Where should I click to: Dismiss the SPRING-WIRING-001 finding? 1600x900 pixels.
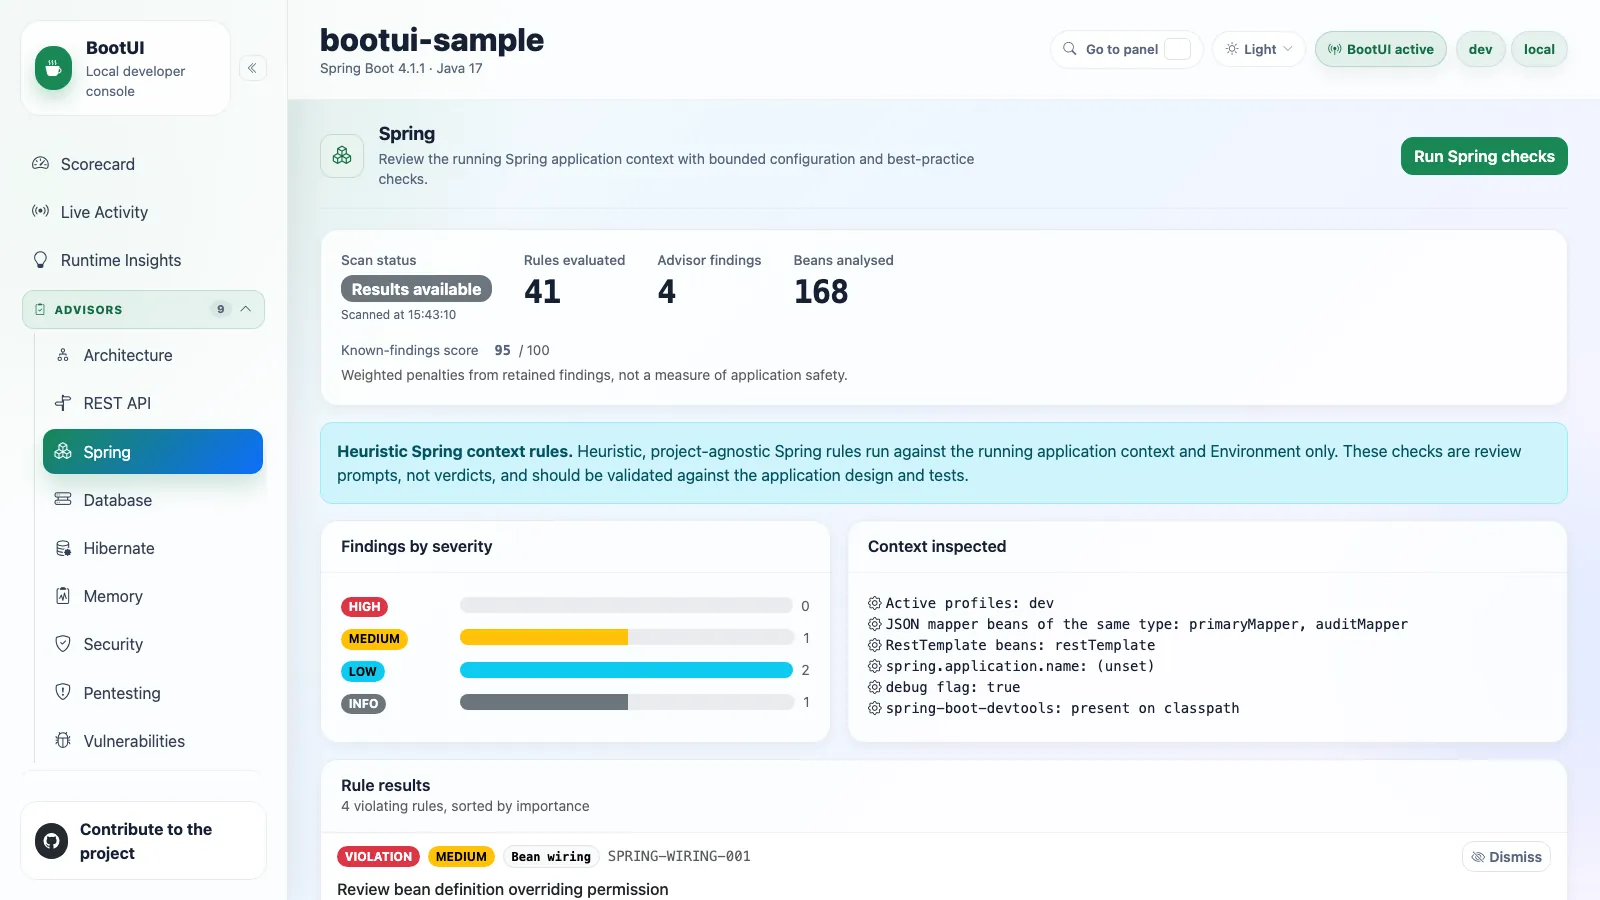pyautogui.click(x=1506, y=857)
